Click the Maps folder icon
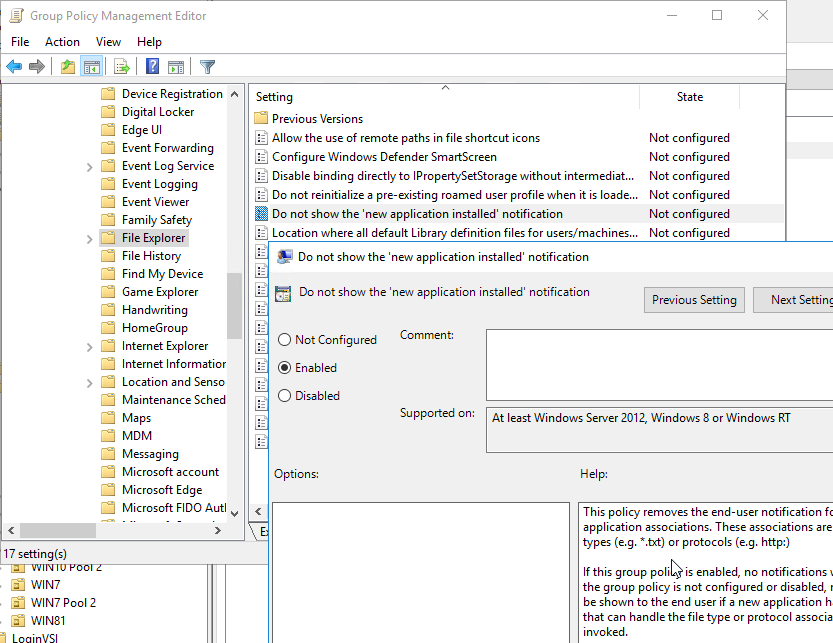Image resolution: width=833 pixels, height=643 pixels. click(x=108, y=418)
